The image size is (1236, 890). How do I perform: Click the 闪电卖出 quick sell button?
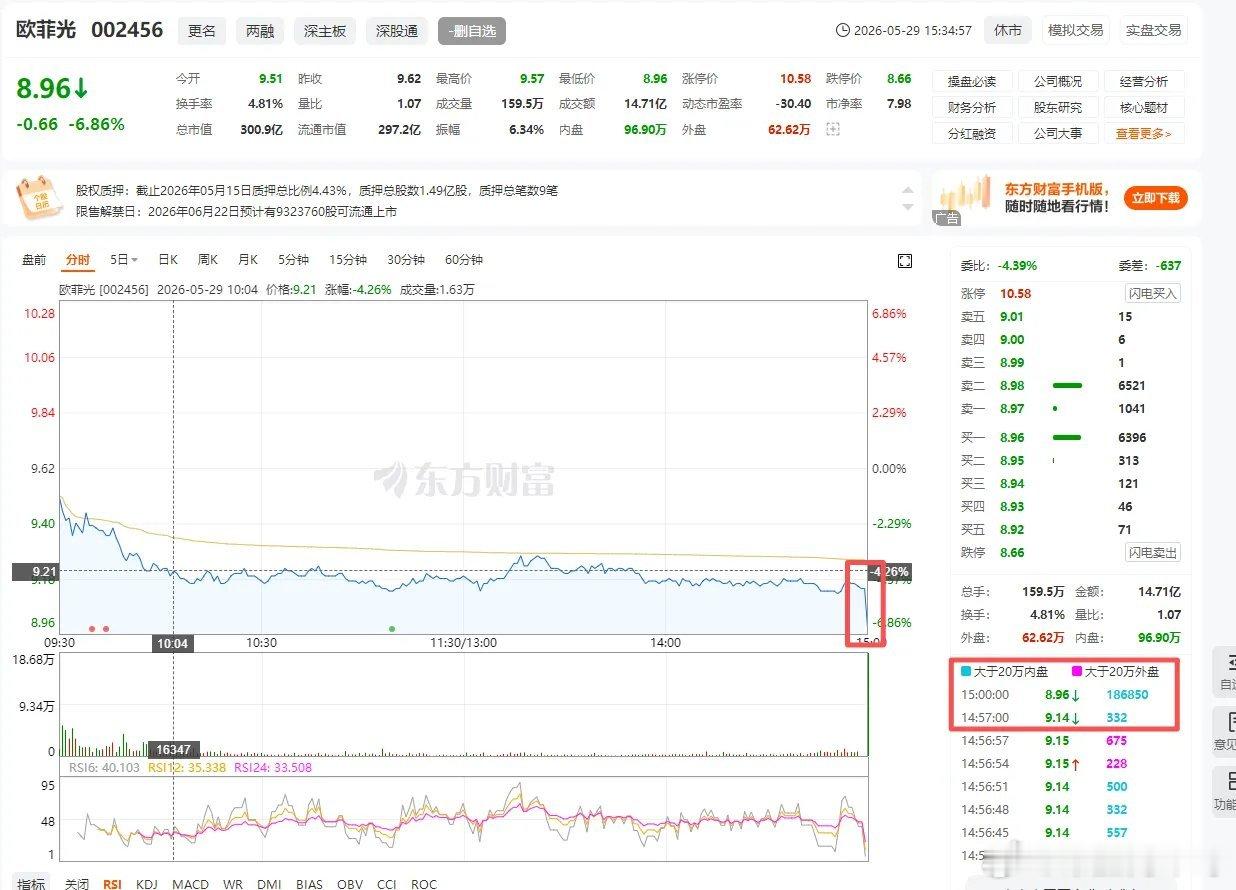pos(1153,553)
